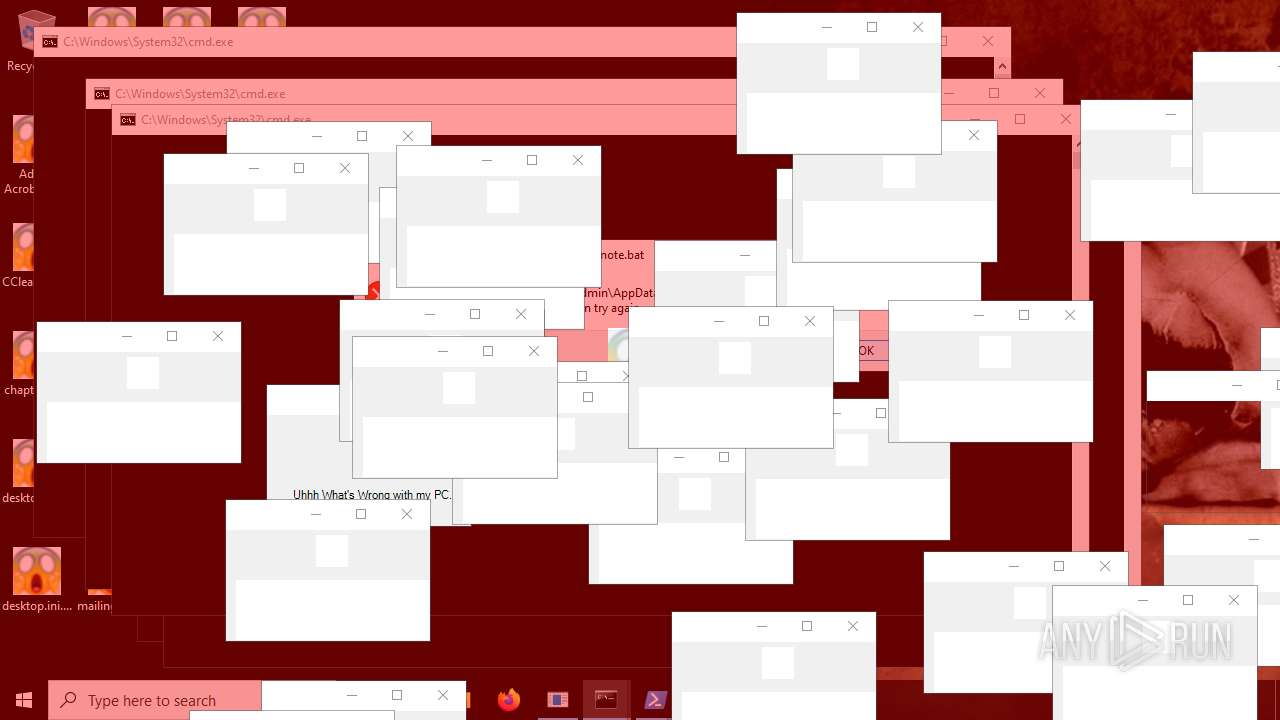Close the blank window overlapping cmd title bars

[918, 27]
